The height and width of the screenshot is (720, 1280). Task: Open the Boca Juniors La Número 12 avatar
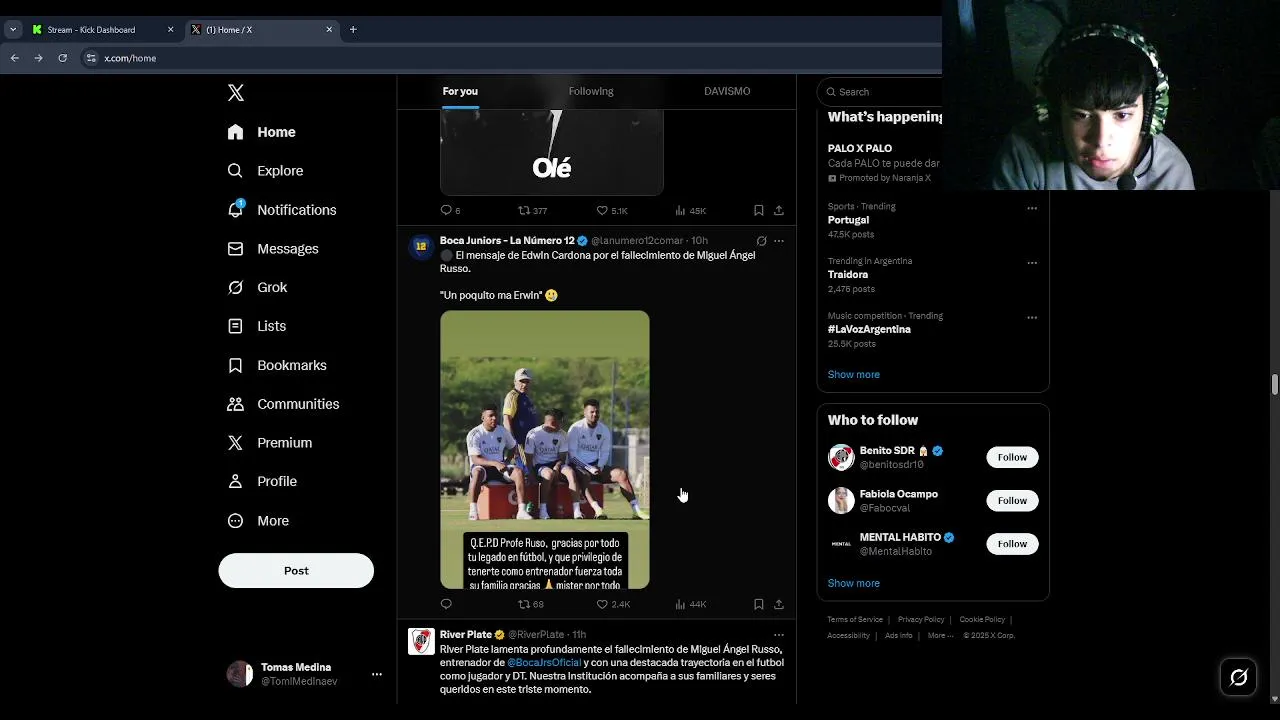pyautogui.click(x=421, y=246)
